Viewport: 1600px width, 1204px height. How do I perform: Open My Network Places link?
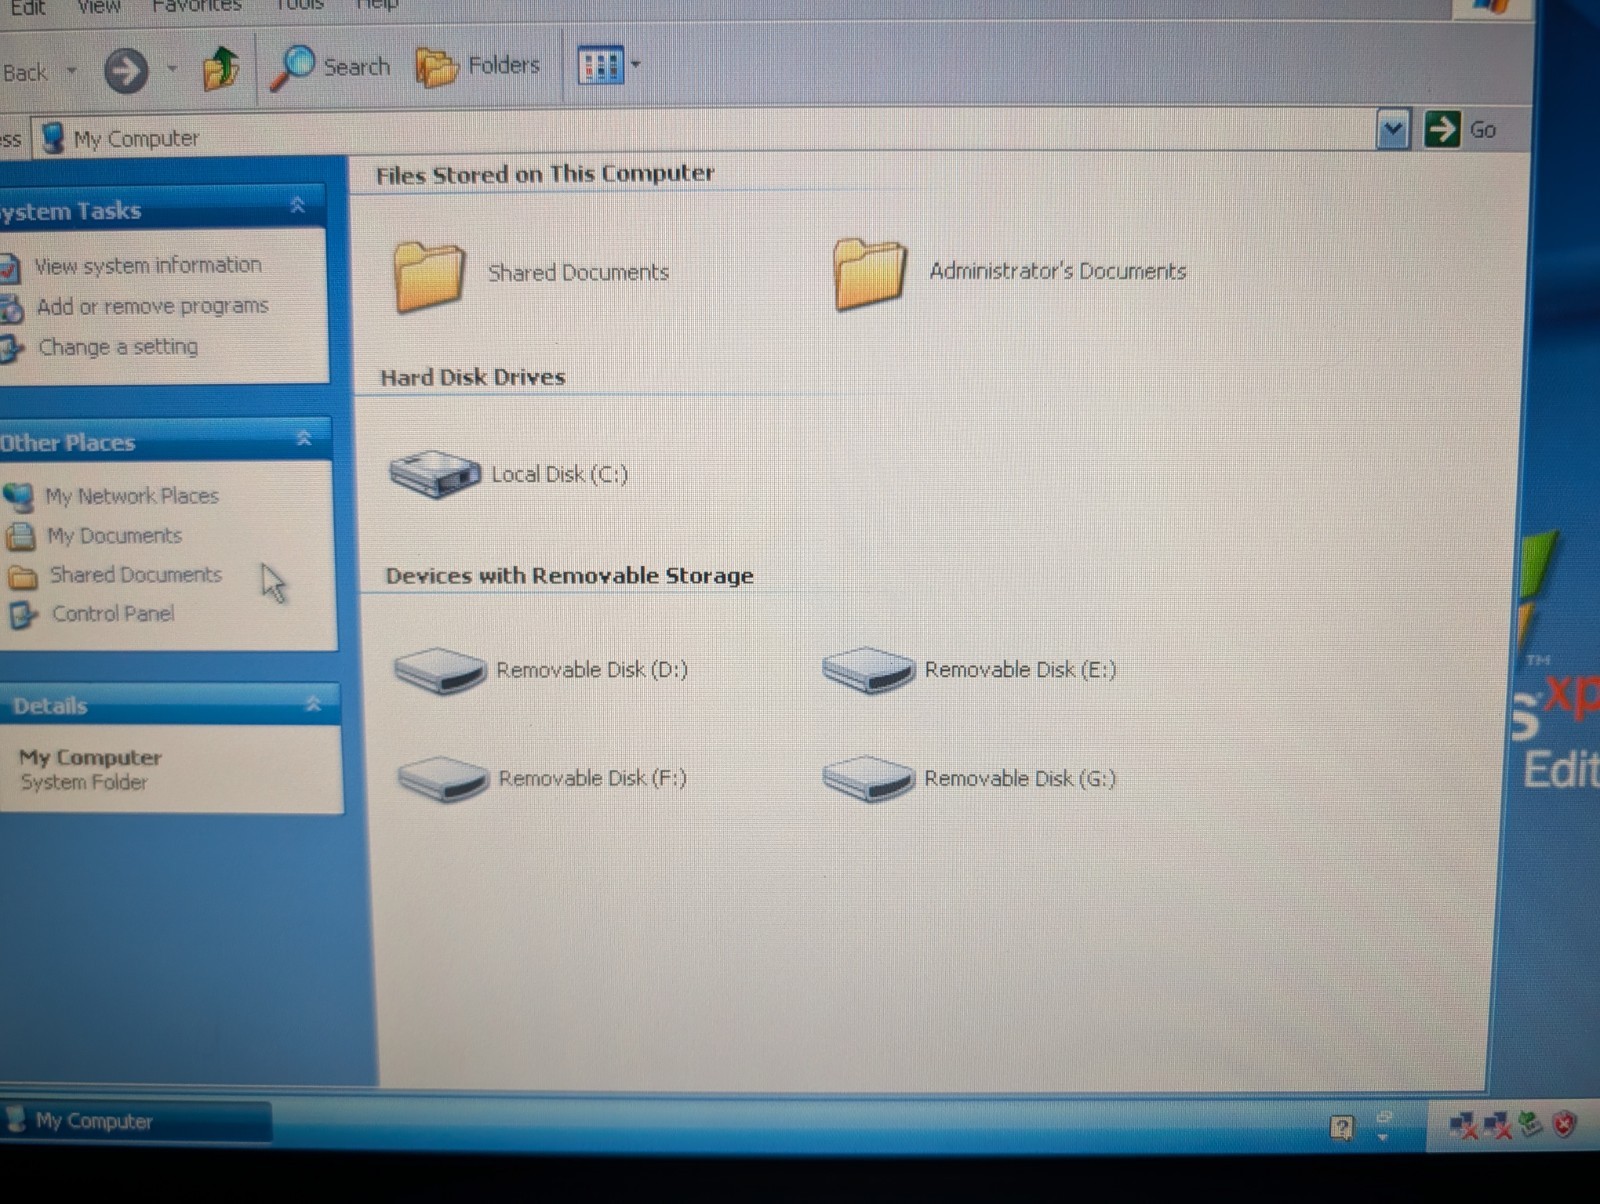(x=132, y=496)
